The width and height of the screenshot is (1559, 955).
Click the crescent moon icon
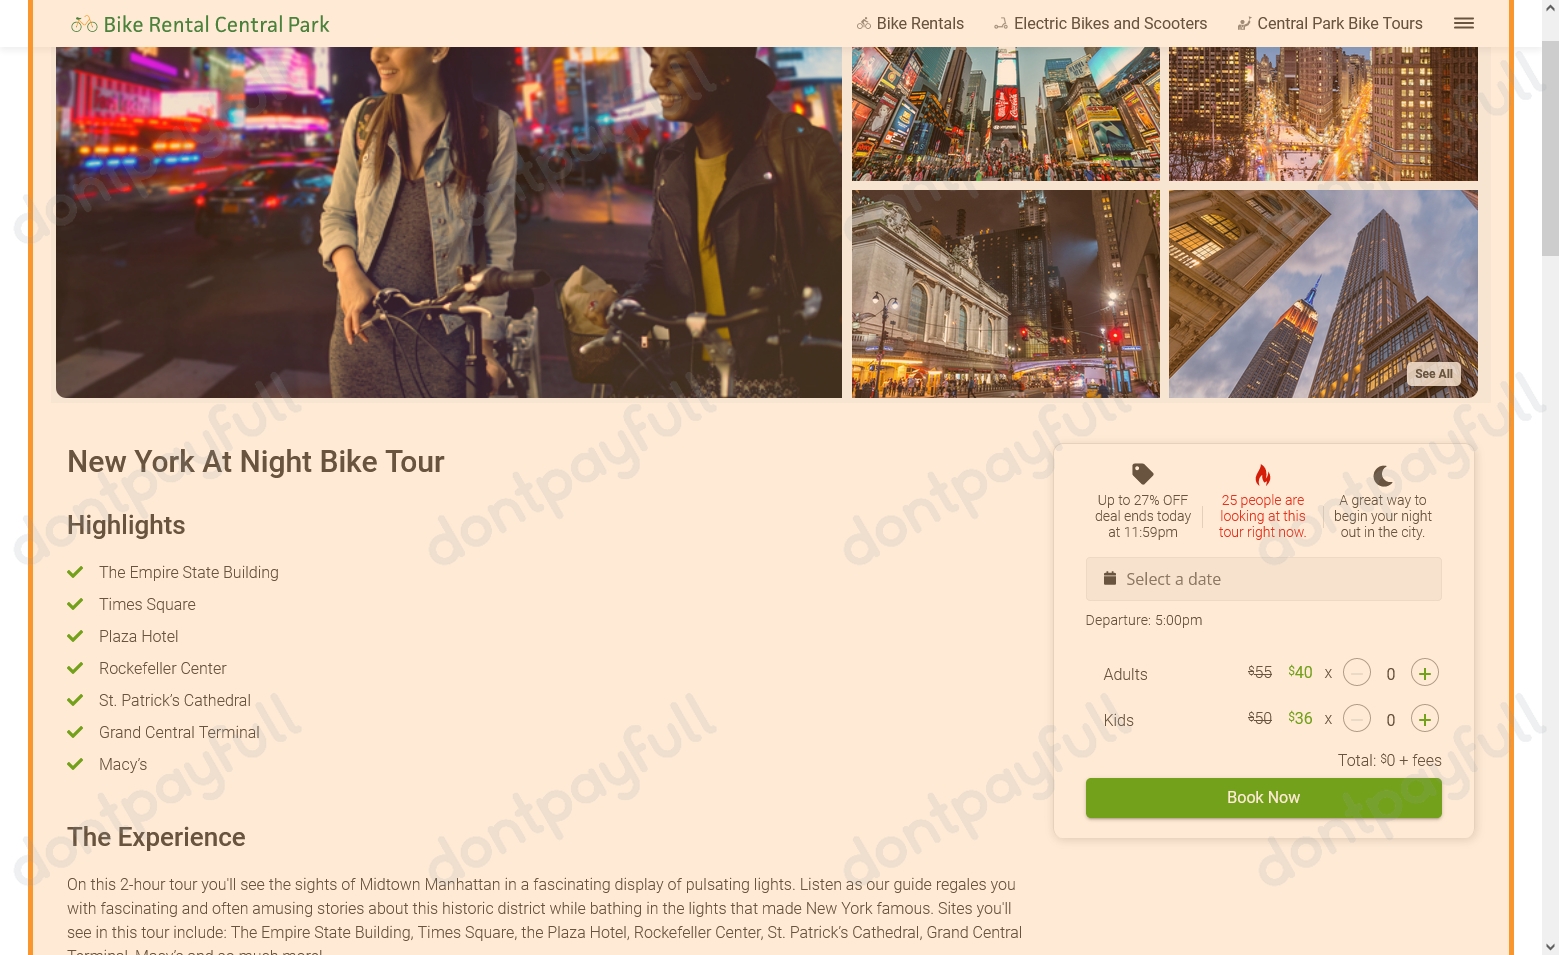point(1383,475)
